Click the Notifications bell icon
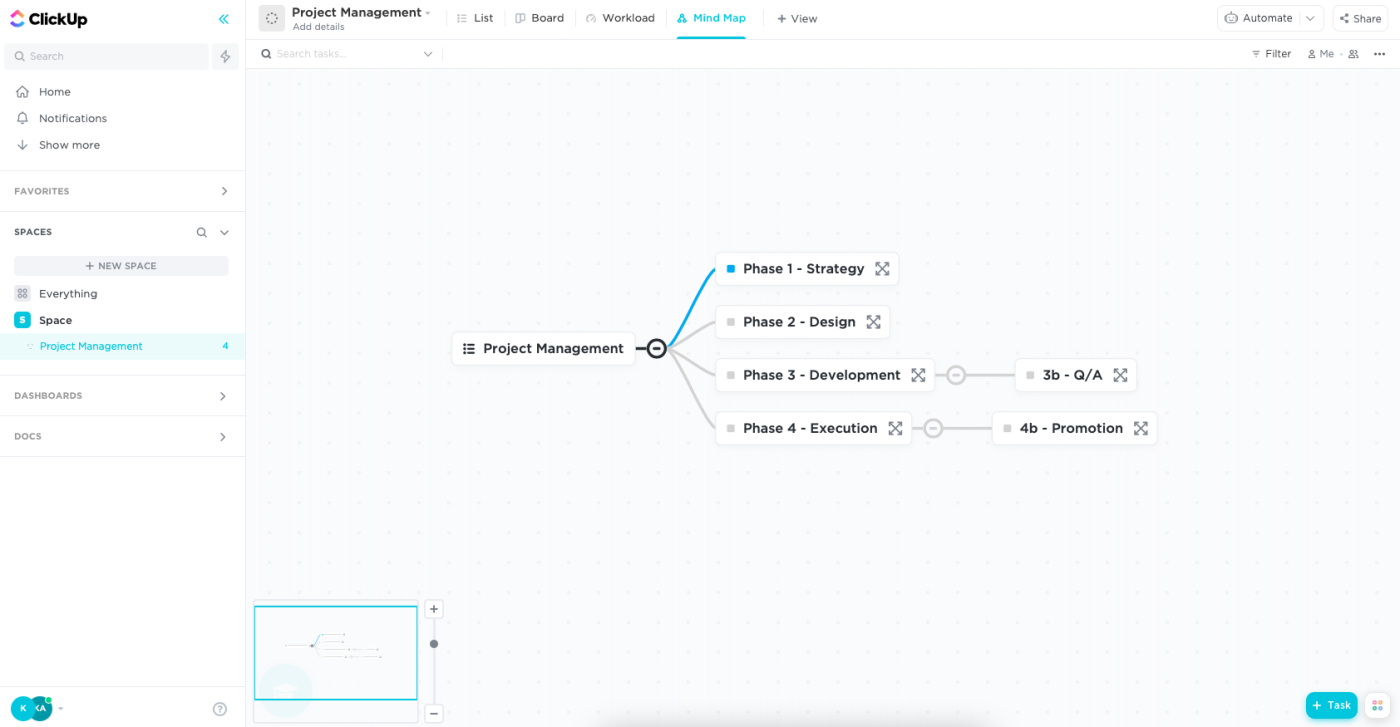The width and height of the screenshot is (1400, 727). (x=22, y=118)
